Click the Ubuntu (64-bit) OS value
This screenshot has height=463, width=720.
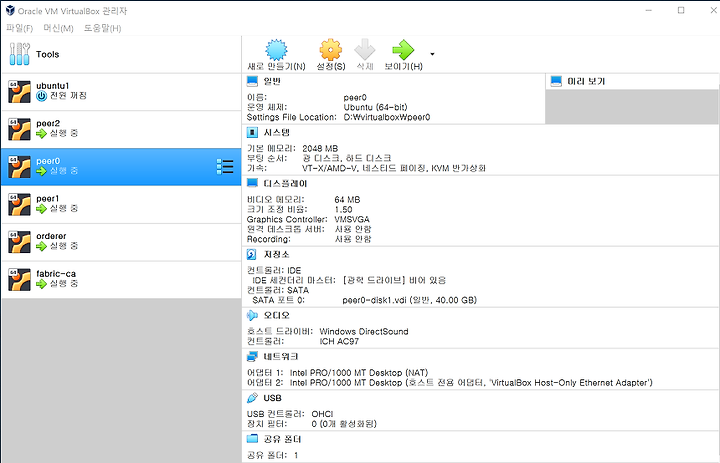click(375, 107)
